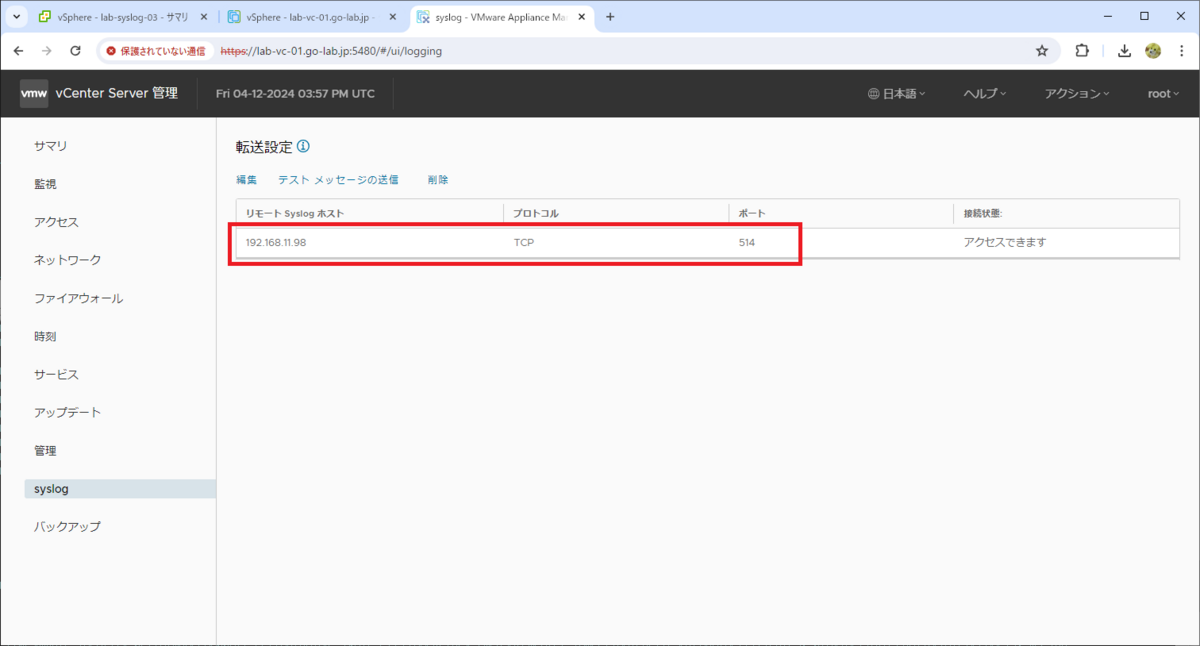Switch to vSphere lab-syslog-03 tab

pos(122,17)
